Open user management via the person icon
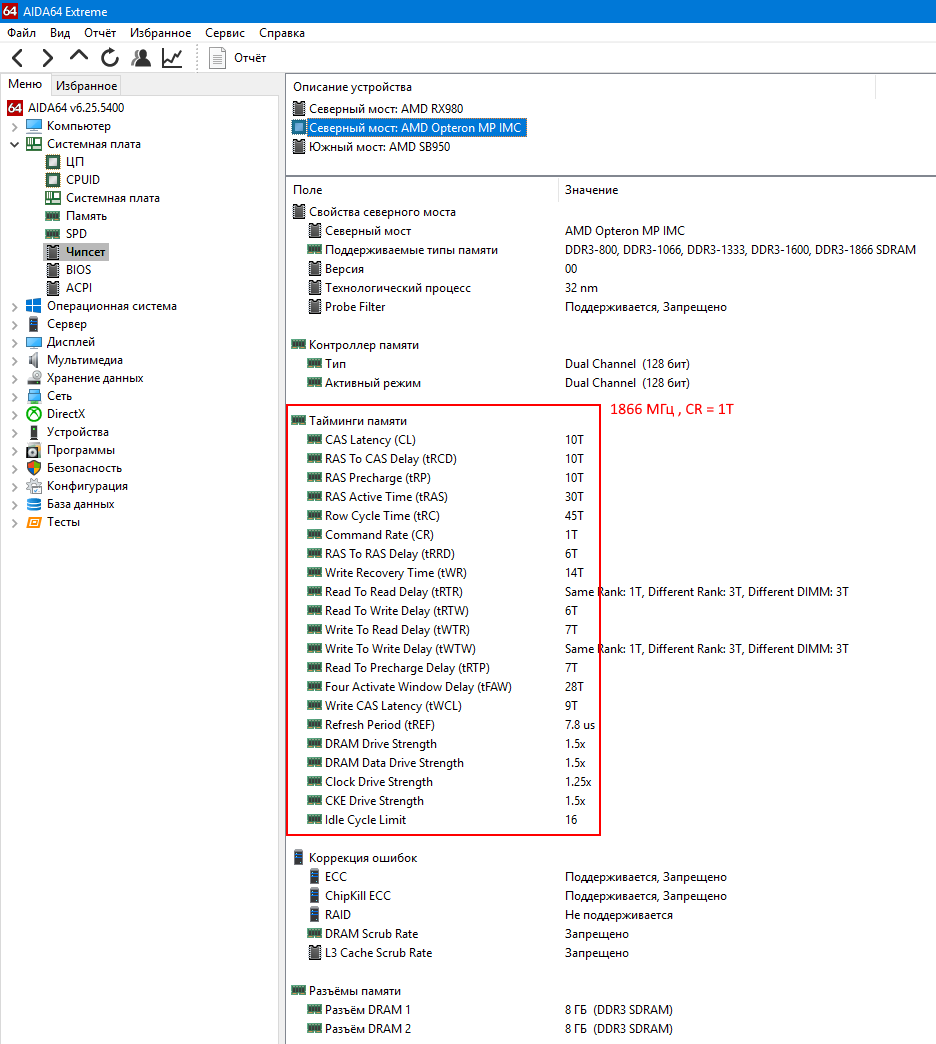This screenshot has height=1044, width=936. coord(140,58)
